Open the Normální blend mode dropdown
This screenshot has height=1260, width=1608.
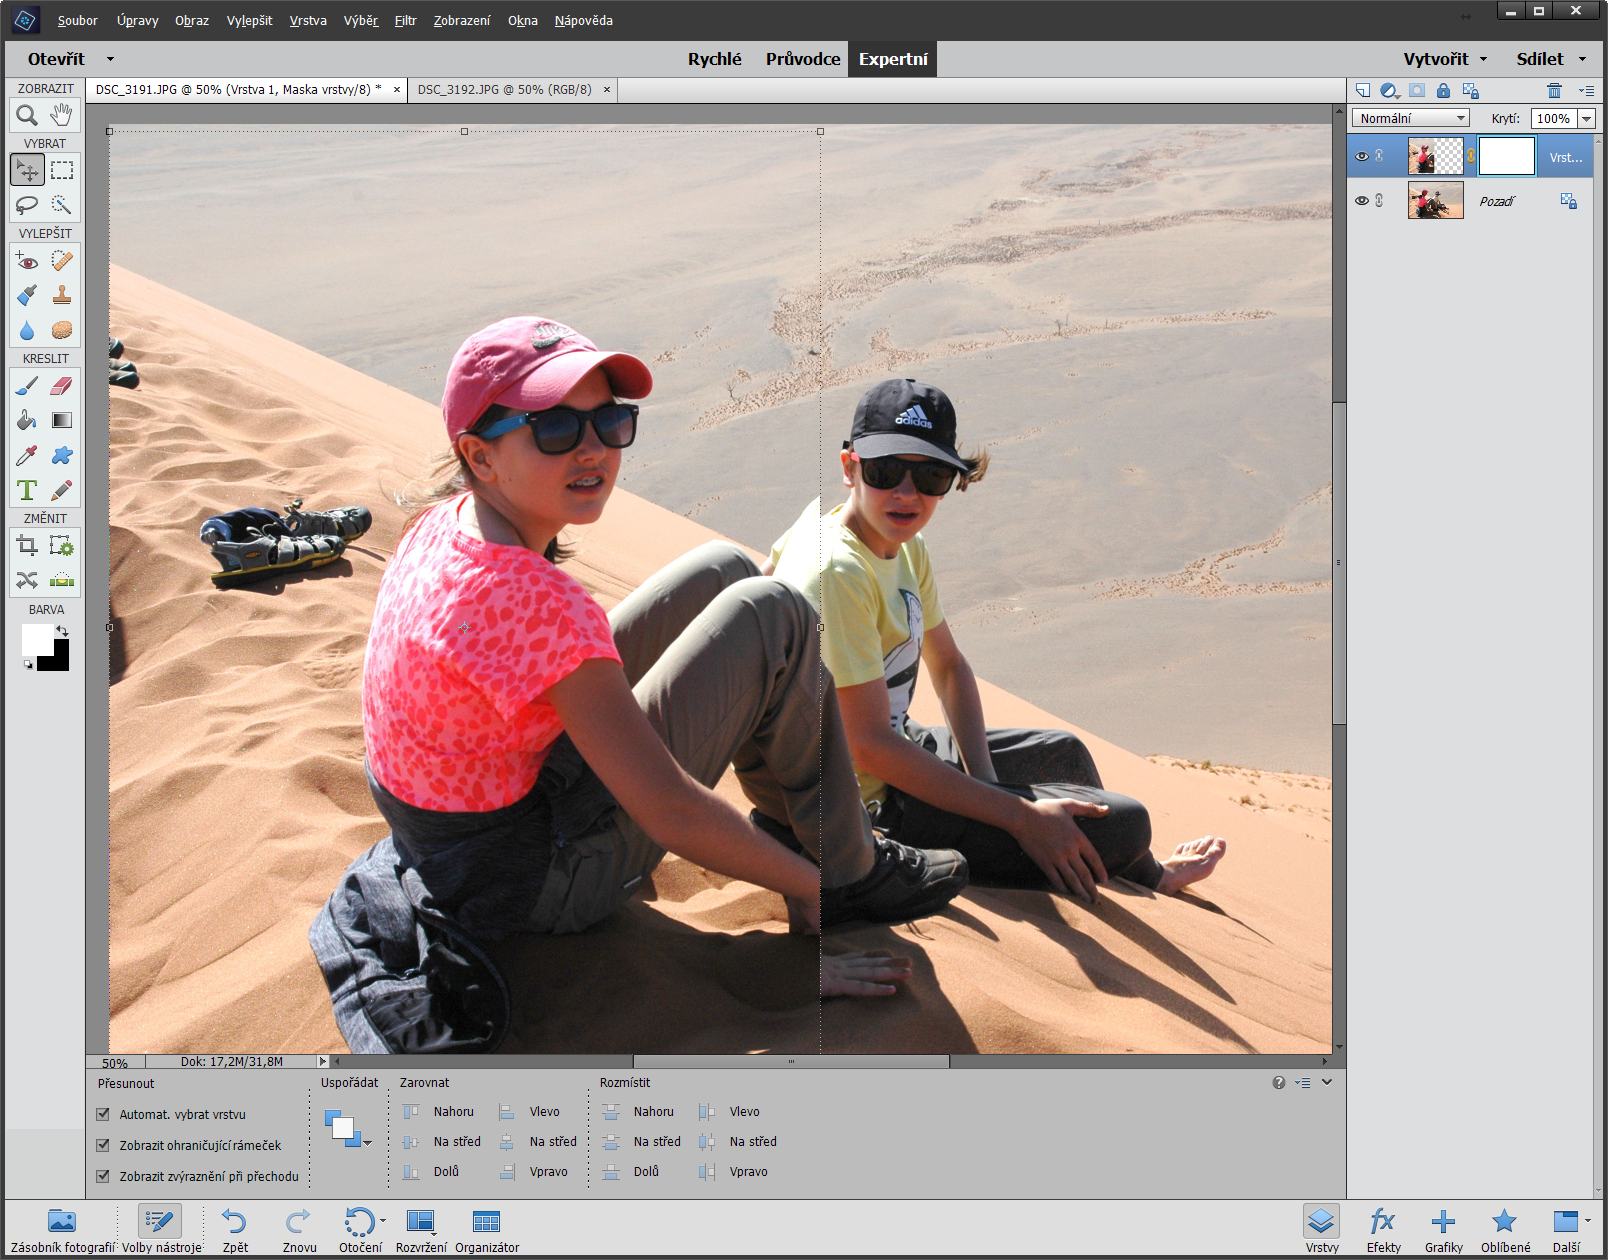pyautogui.click(x=1411, y=118)
